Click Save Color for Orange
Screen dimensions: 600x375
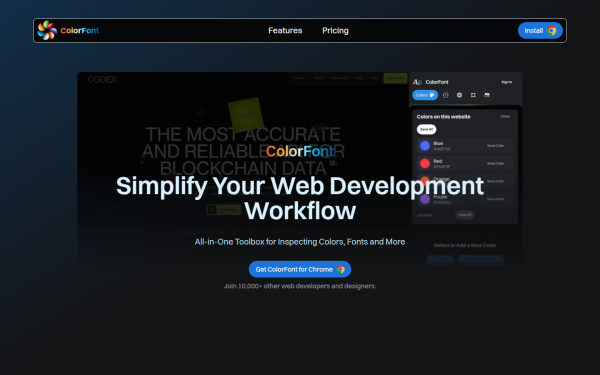tap(495, 181)
